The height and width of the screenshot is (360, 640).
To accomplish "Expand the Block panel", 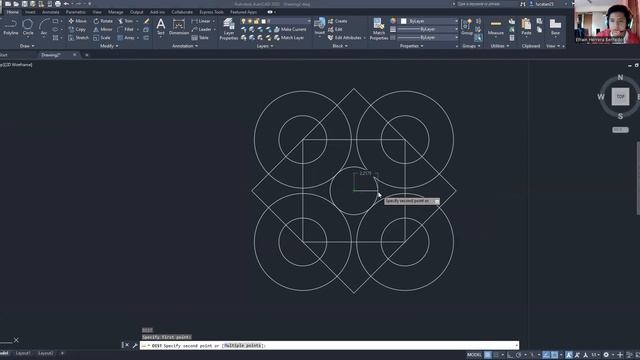I will point(340,46).
